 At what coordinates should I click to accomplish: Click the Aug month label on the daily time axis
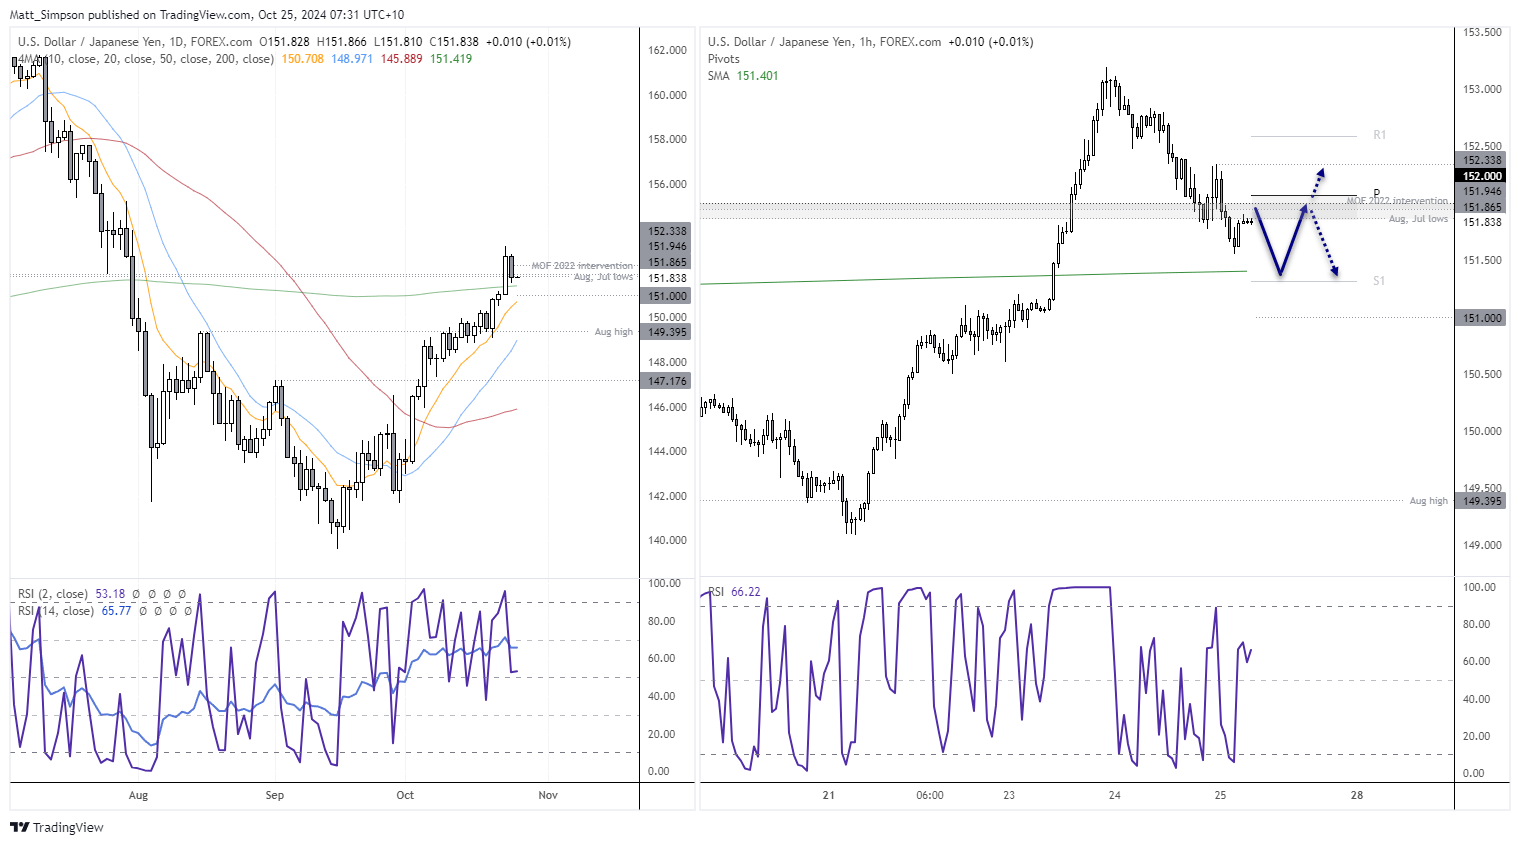click(x=138, y=796)
